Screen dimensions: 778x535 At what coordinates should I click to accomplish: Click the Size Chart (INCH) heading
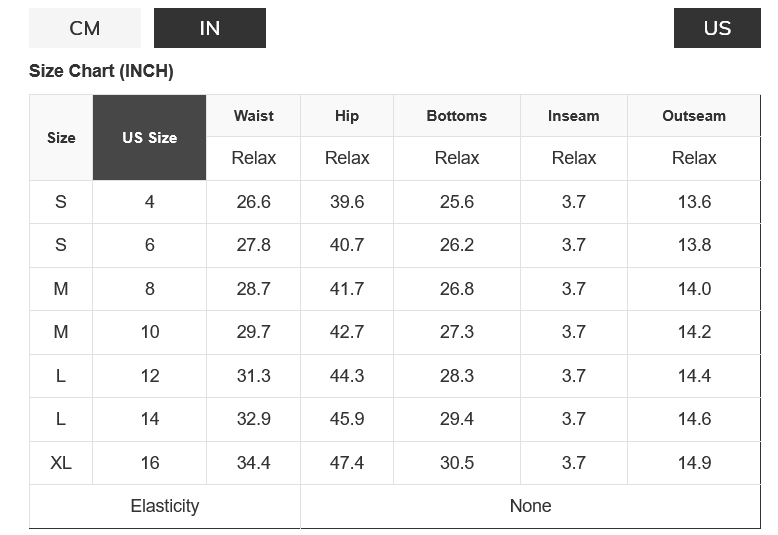tap(102, 72)
